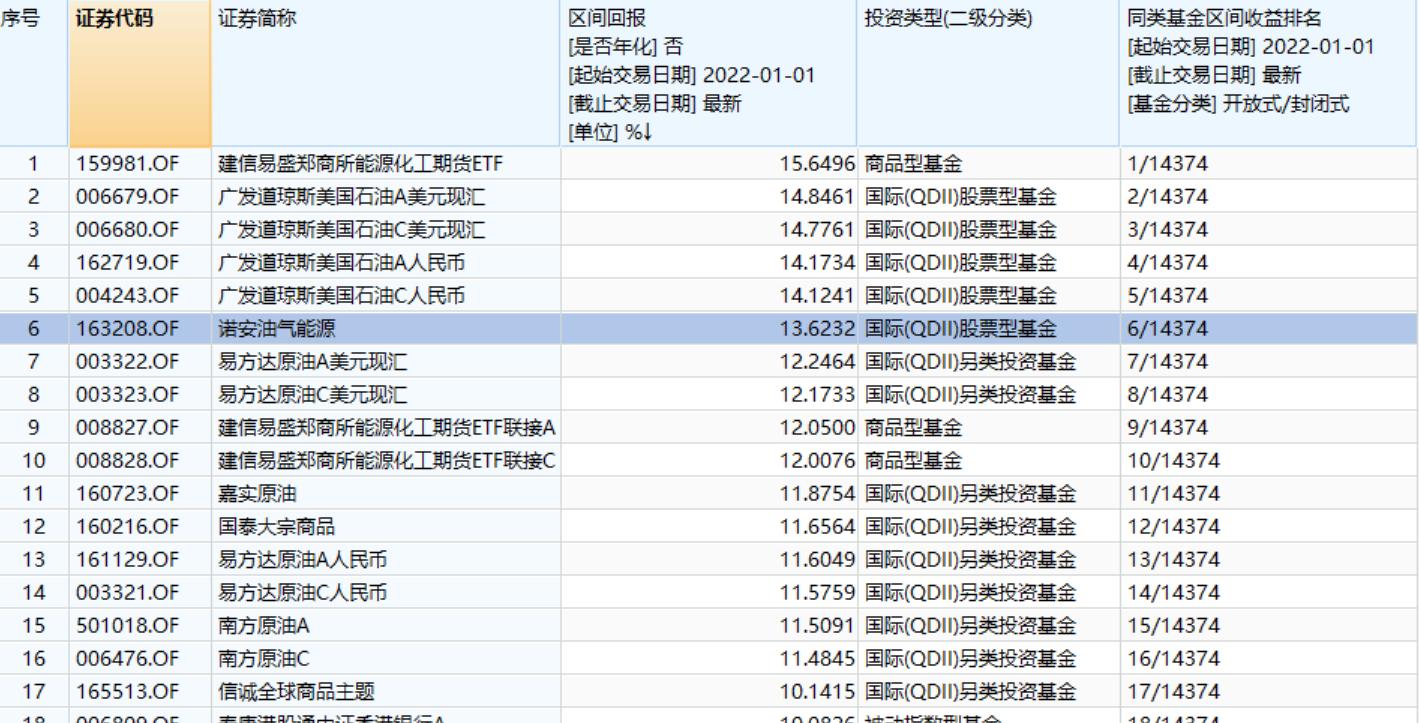Screen dimensions: 1420x723
Task: Select return value 12.0500
Action: point(817,428)
